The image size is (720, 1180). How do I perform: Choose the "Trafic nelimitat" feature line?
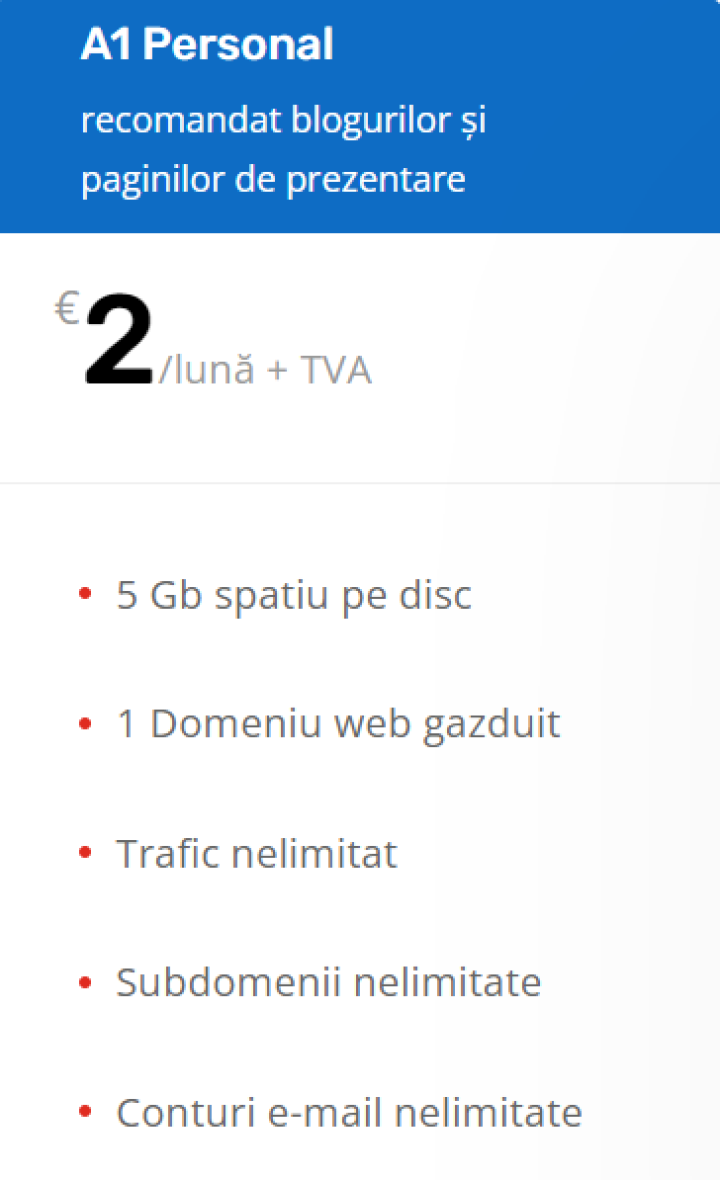[257, 854]
